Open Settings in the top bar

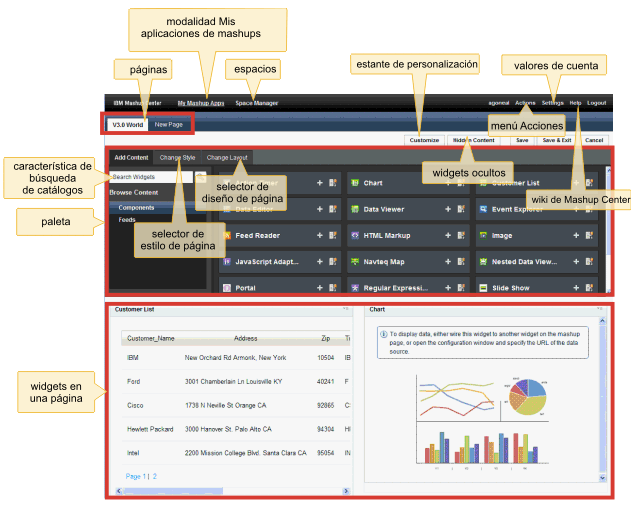click(x=553, y=103)
